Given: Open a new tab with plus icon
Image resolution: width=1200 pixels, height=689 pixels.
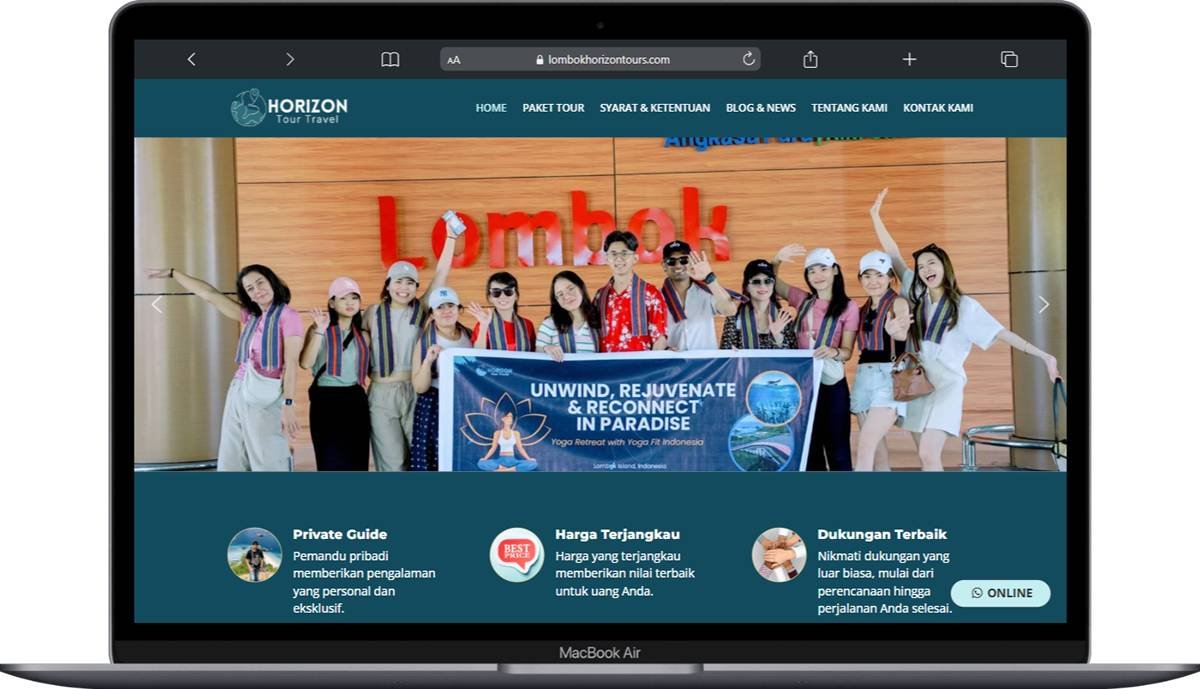Looking at the screenshot, I should click(x=909, y=59).
